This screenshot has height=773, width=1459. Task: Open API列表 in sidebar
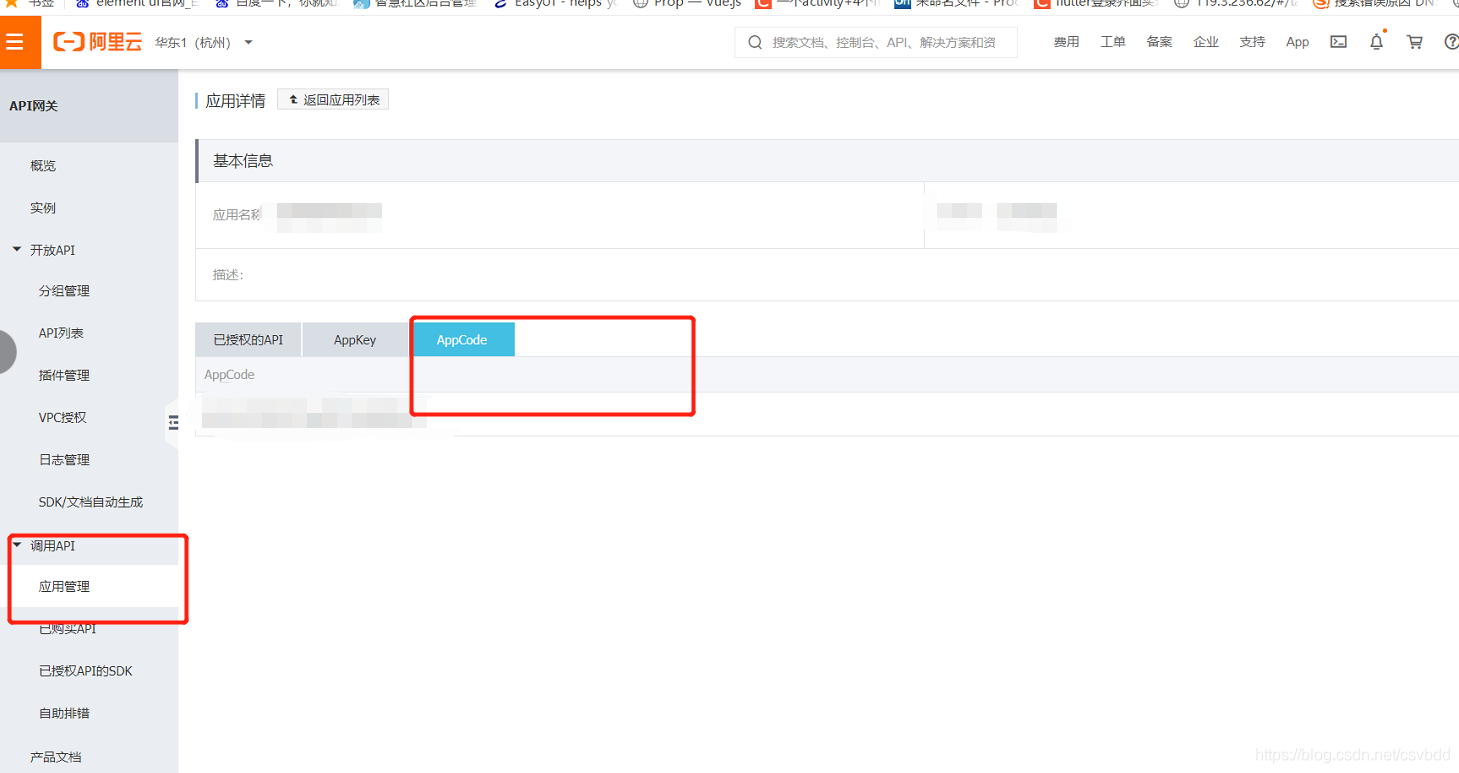click(61, 333)
